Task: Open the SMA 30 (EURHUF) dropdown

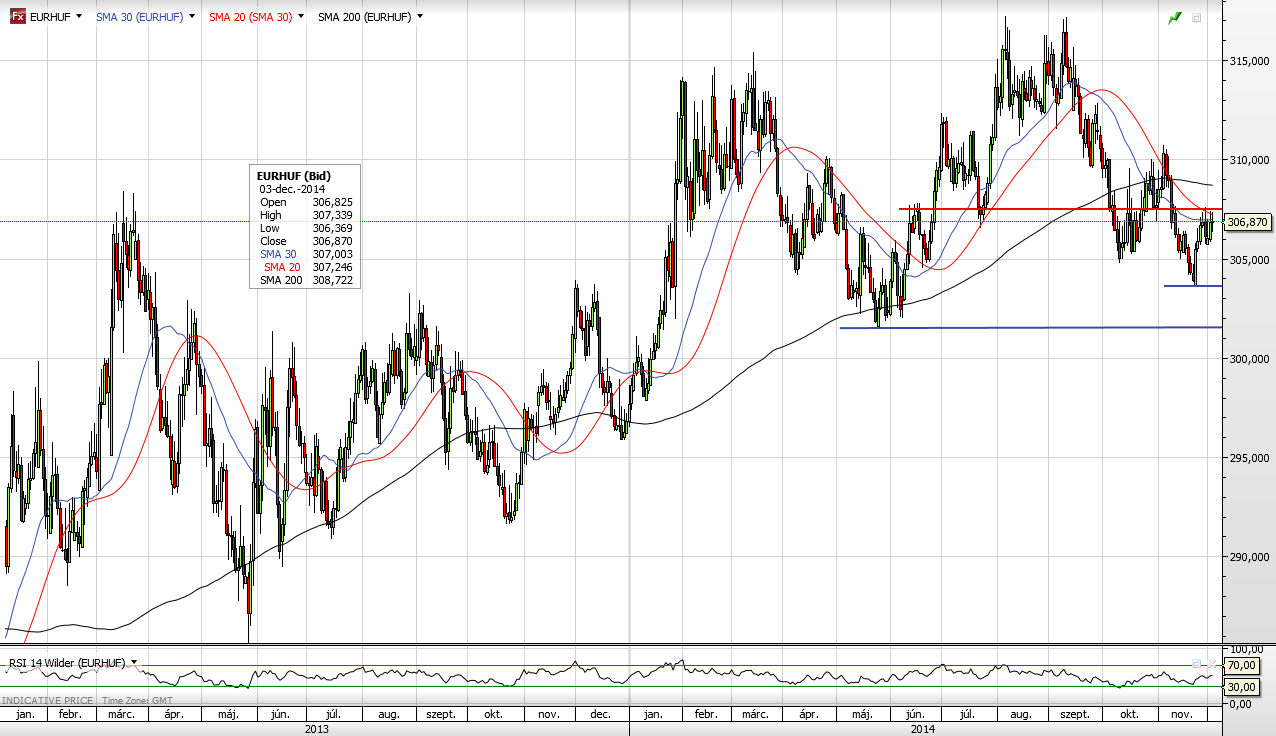Action: [x=190, y=17]
